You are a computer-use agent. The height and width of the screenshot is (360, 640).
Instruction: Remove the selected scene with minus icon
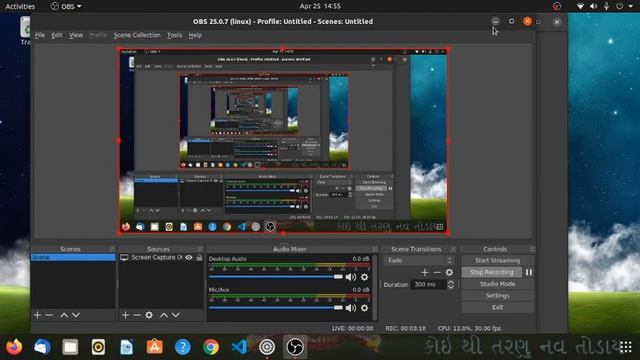click(49, 315)
